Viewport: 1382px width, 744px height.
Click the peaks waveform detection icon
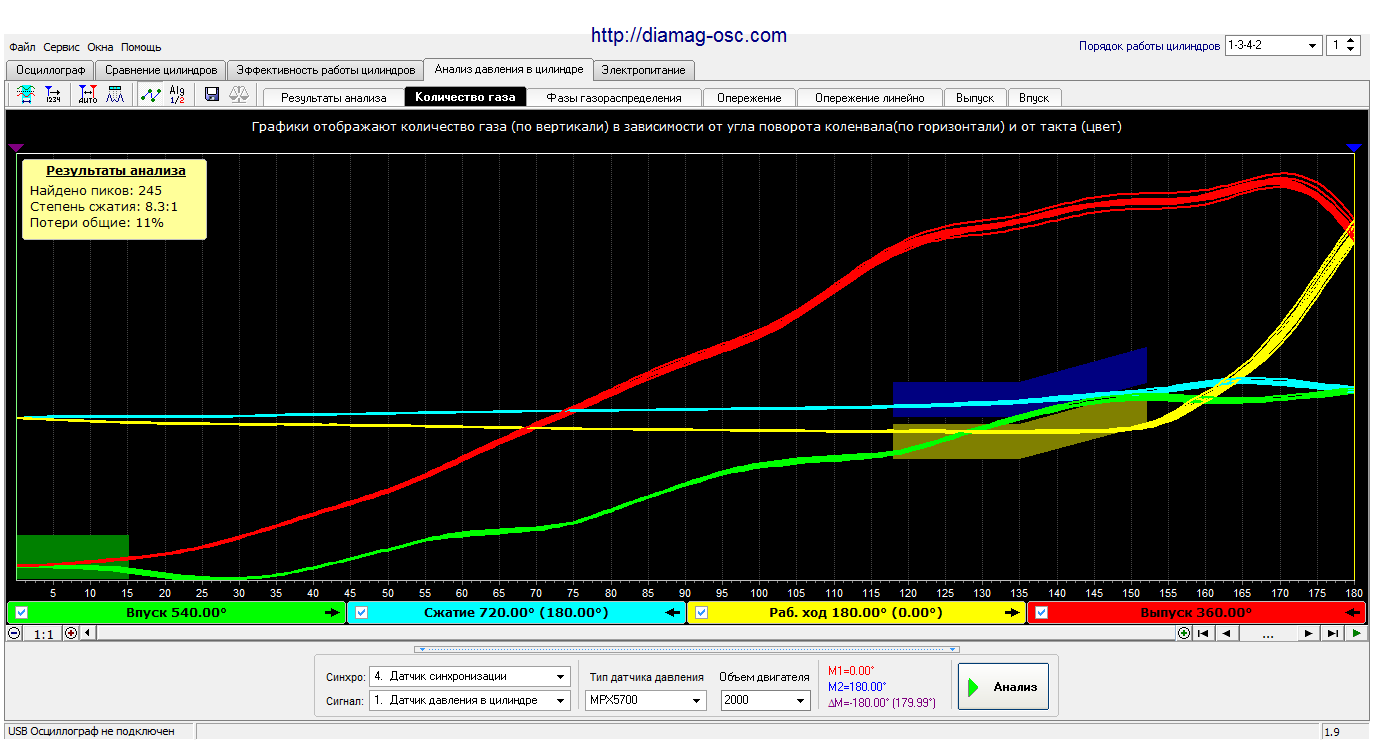(115, 95)
